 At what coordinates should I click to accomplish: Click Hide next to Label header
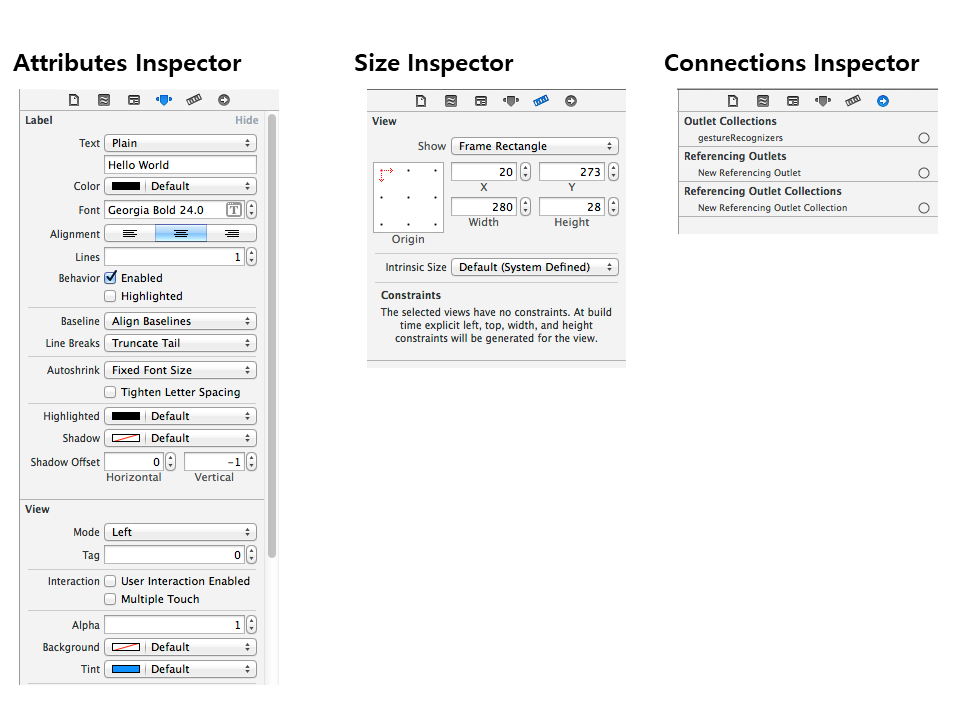coord(246,121)
